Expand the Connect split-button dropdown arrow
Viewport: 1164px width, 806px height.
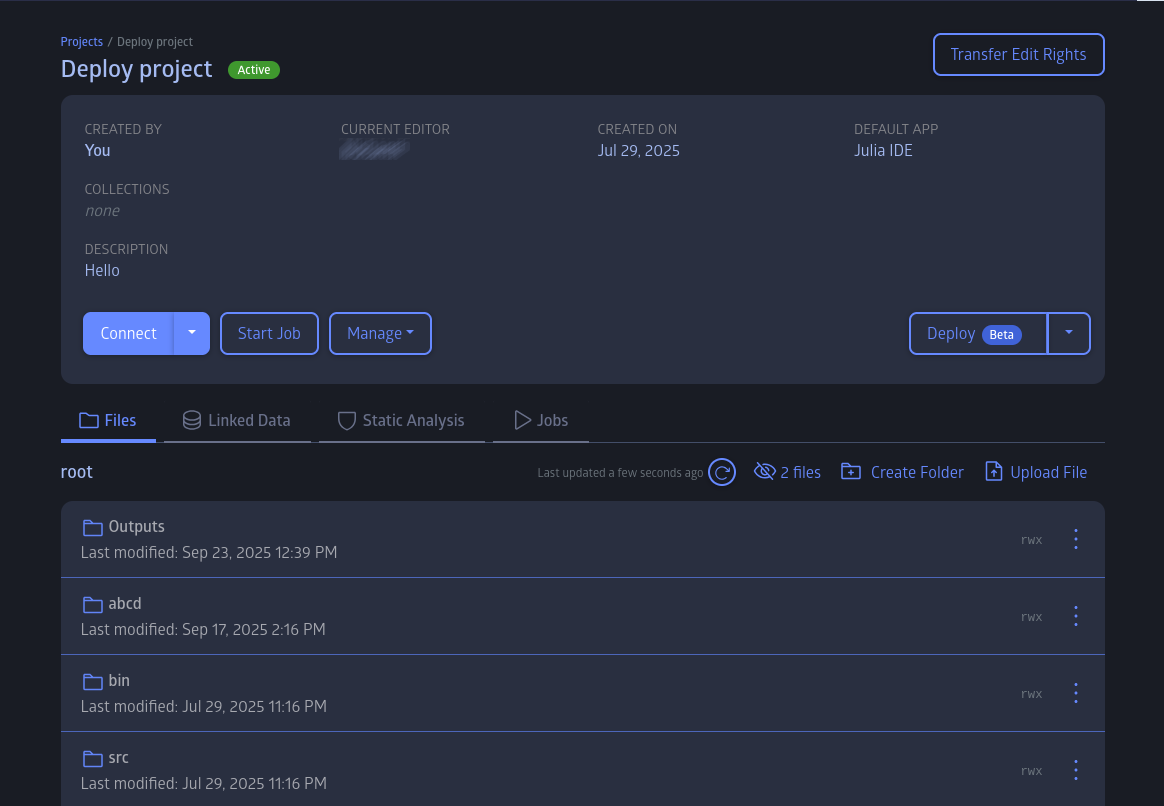(192, 333)
